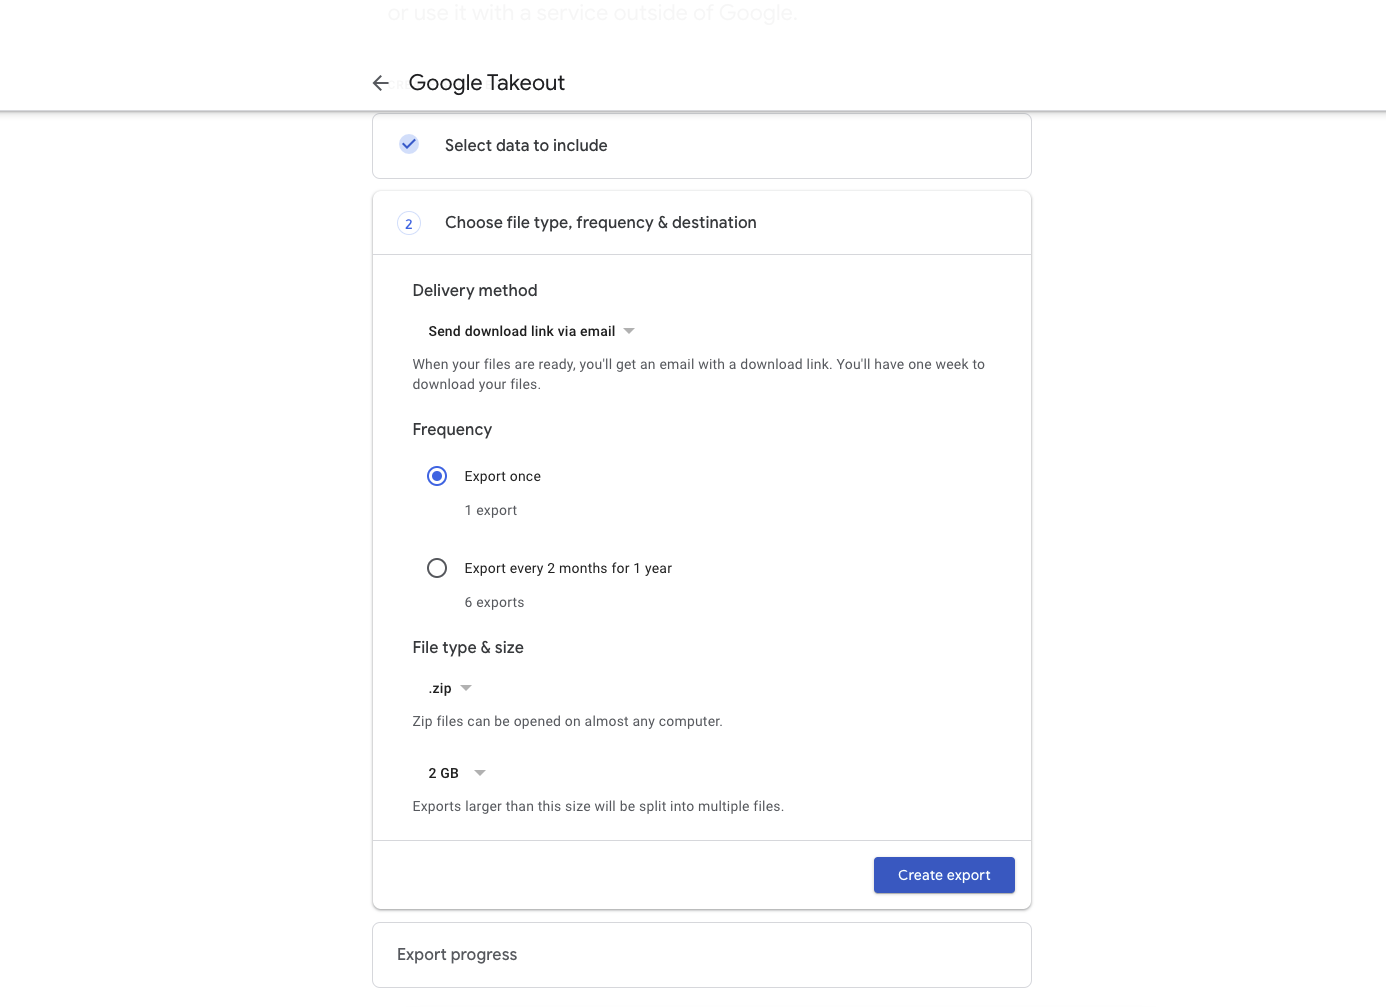Click the Google Takeout page title
Image resolution: width=1386 pixels, height=1007 pixels.
click(486, 83)
